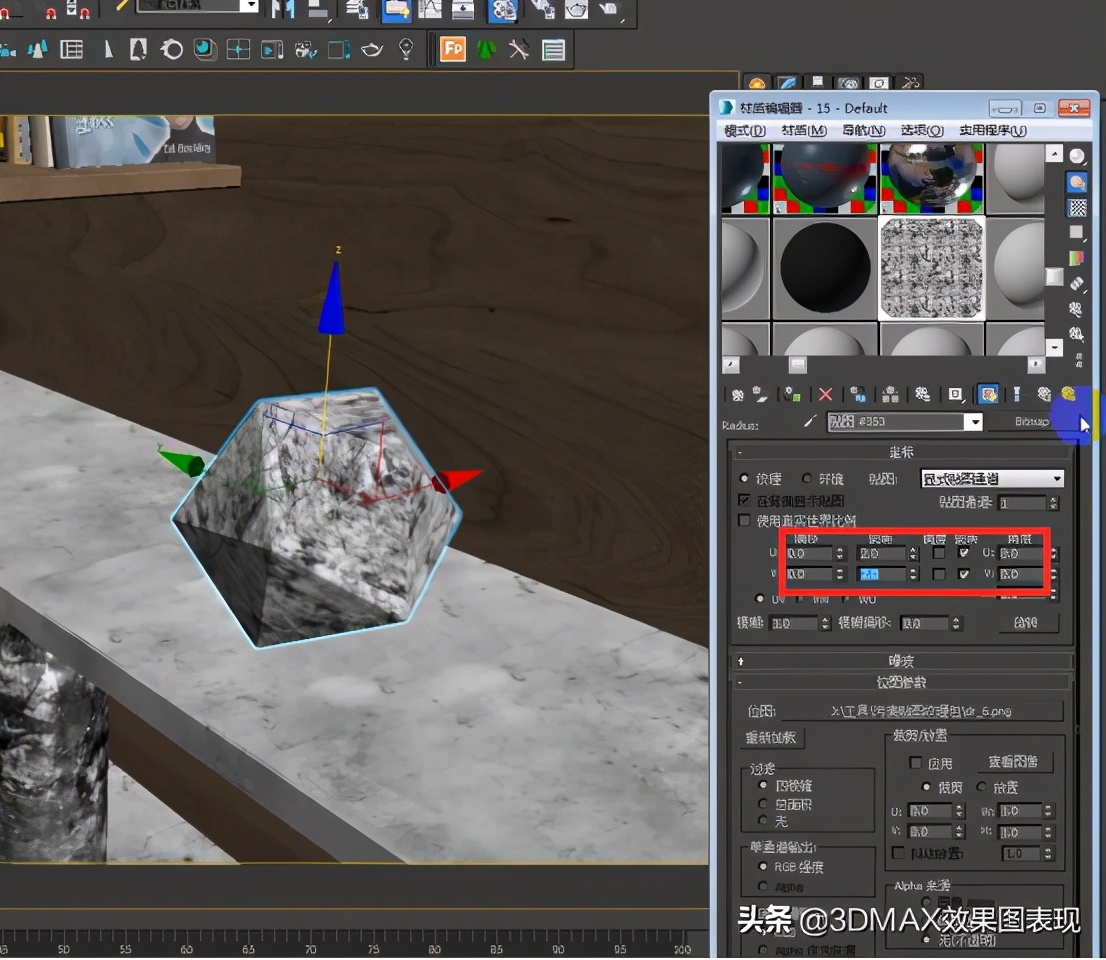This screenshot has width=1106, height=960.
Task: Click the Assign Material to Selection icon
Action: [790, 394]
